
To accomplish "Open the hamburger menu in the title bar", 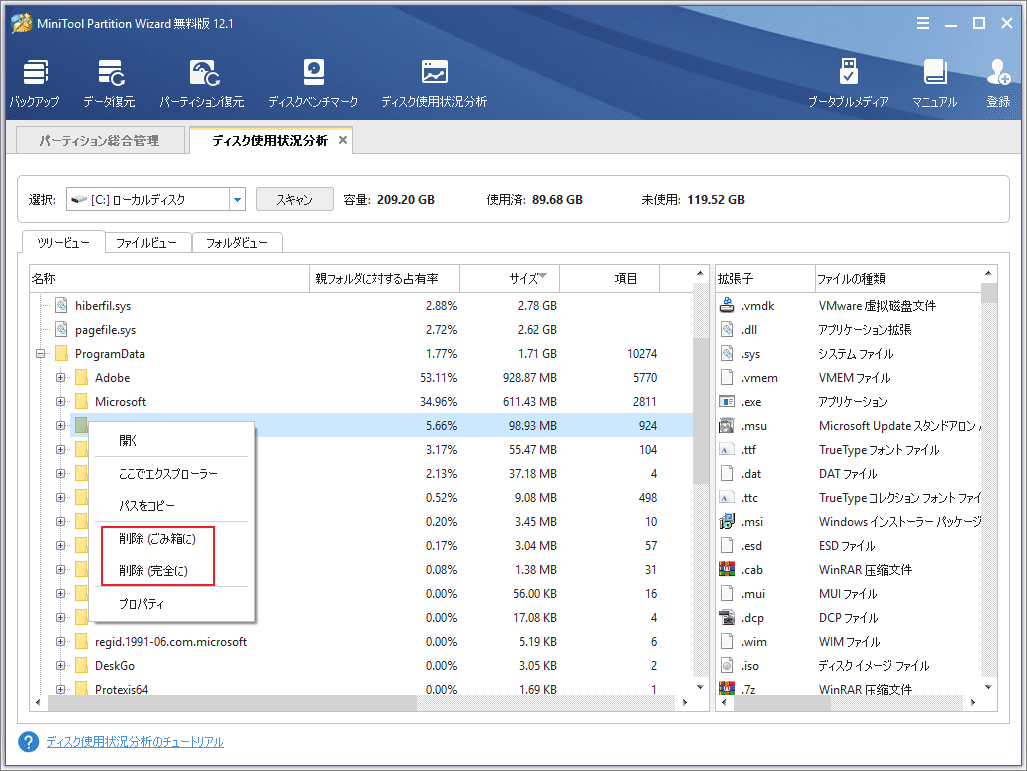I will point(923,24).
